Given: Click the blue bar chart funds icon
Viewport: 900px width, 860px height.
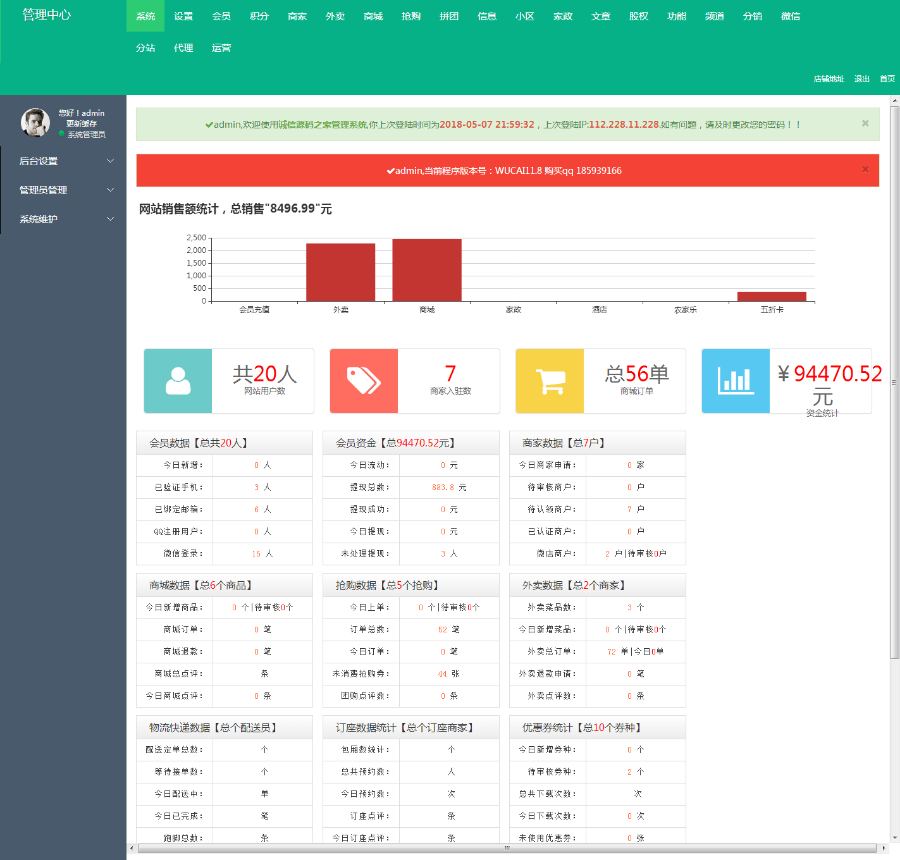Looking at the screenshot, I should [x=736, y=381].
